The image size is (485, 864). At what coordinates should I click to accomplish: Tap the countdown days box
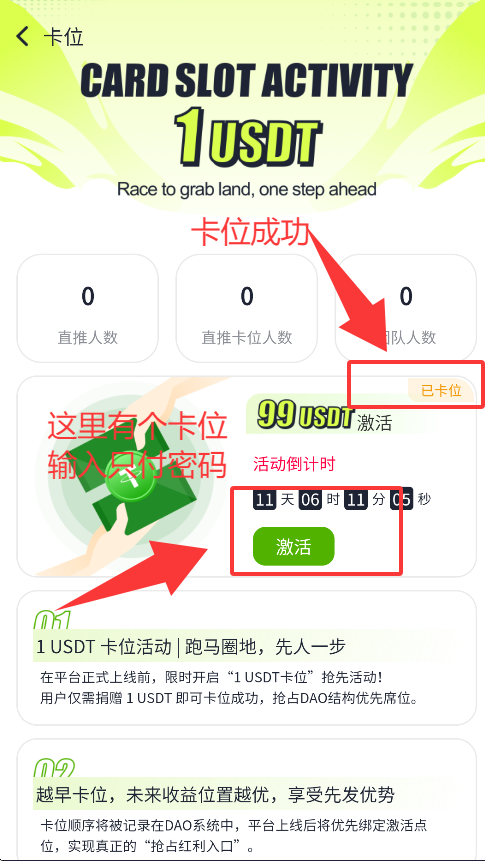[x=264, y=499]
